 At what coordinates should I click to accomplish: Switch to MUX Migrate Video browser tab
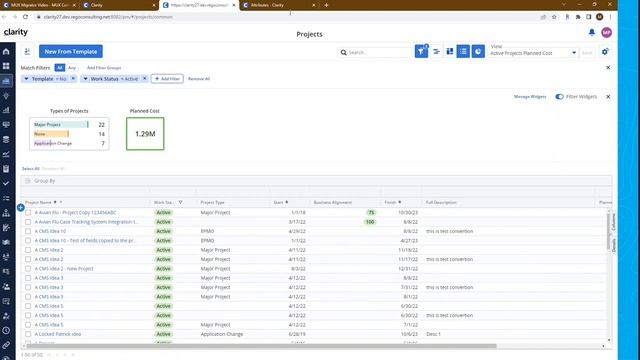39,5
